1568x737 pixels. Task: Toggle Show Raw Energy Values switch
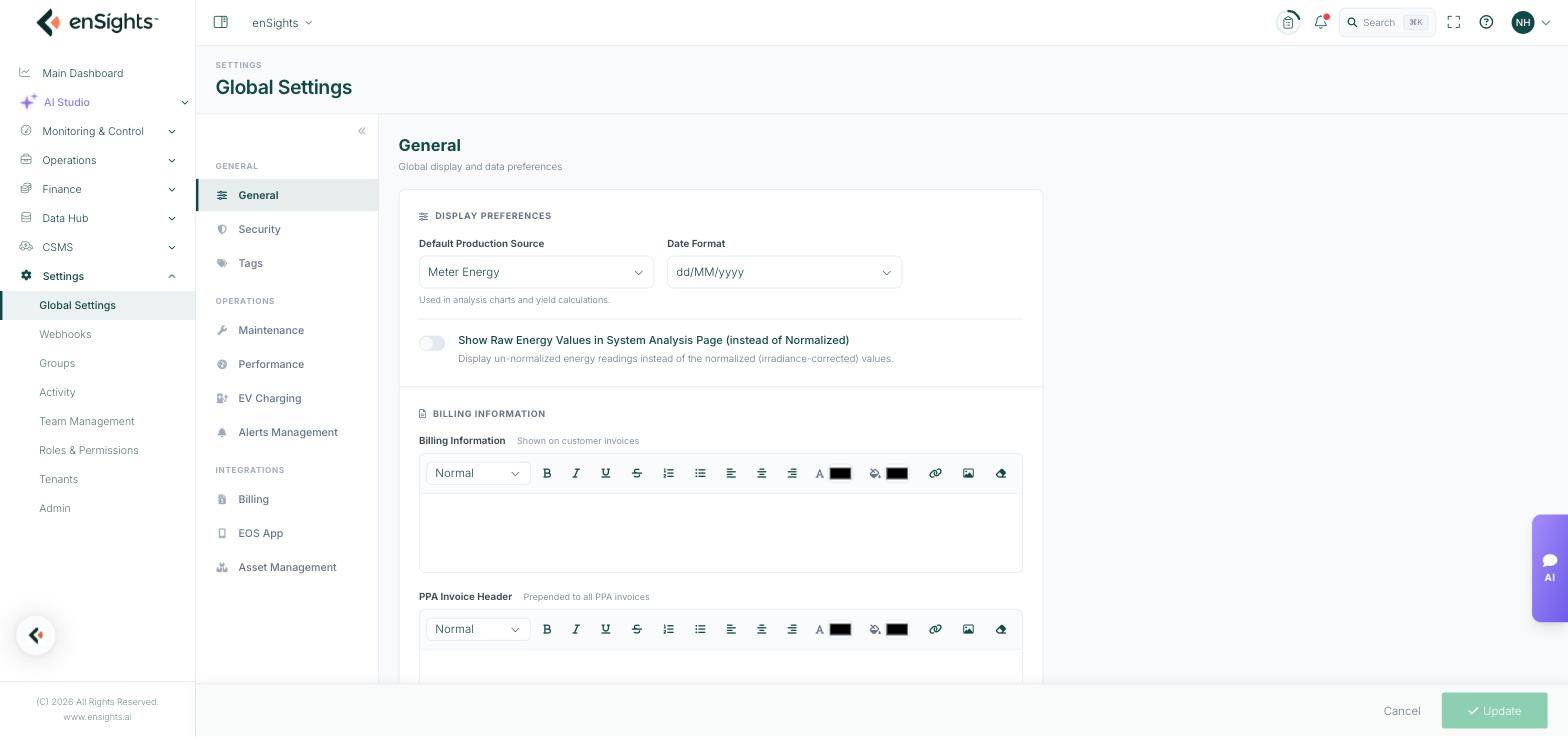(x=432, y=343)
